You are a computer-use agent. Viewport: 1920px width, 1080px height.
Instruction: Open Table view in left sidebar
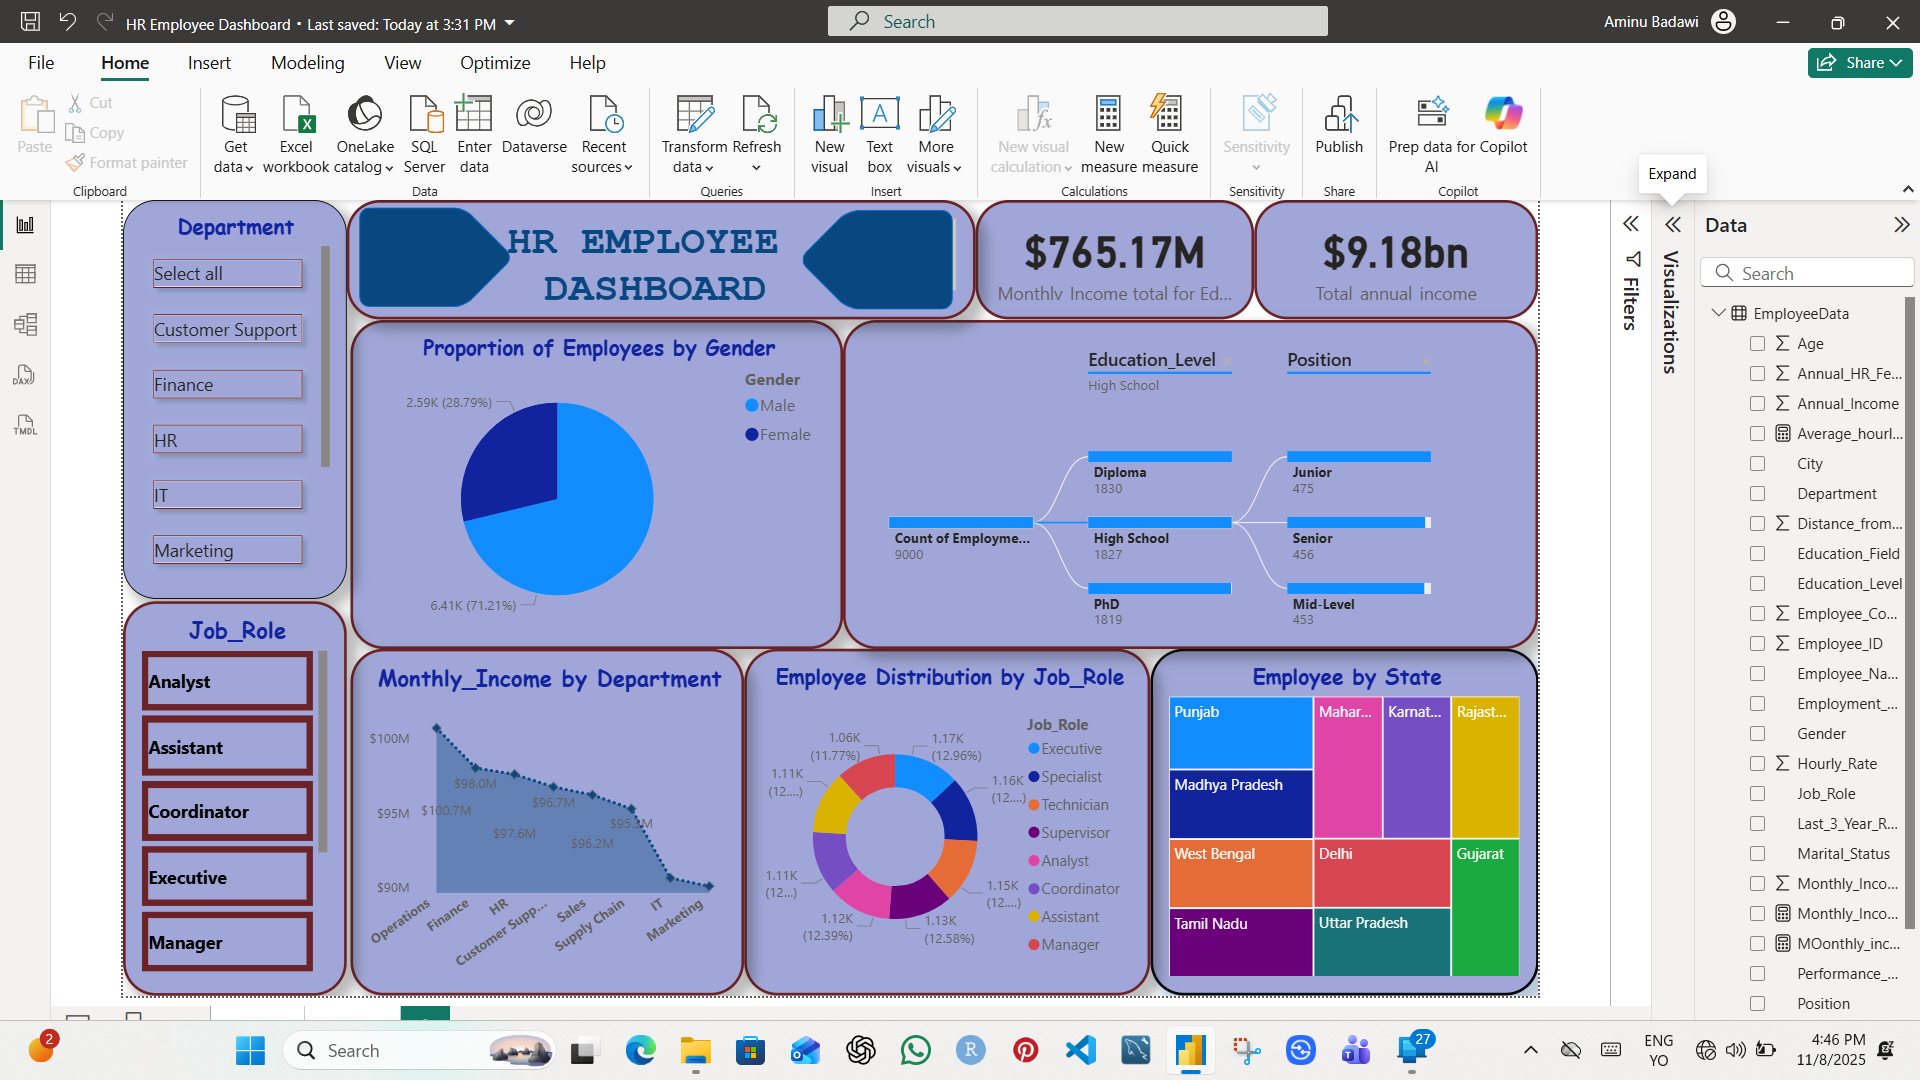tap(25, 274)
